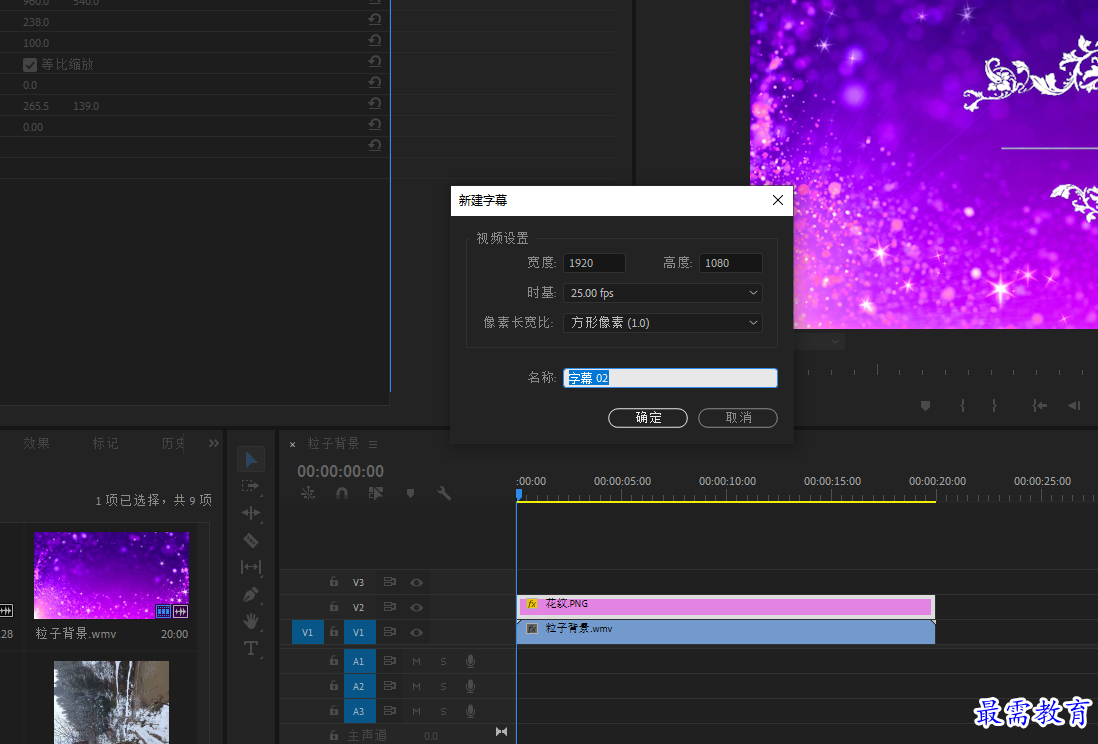Open the 时基 25.00 fps dropdown
The height and width of the screenshot is (744, 1098).
tap(662, 293)
